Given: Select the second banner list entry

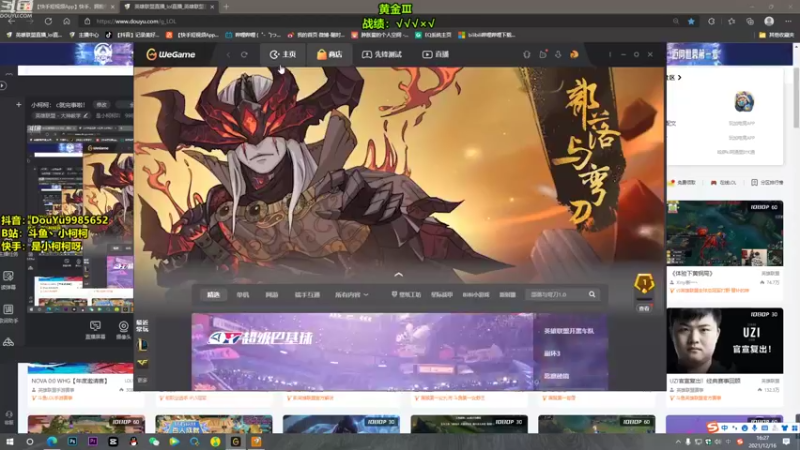Looking at the screenshot, I should 552,353.
